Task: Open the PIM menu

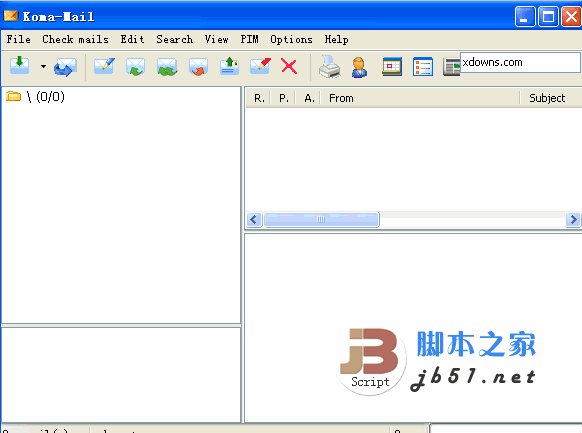Action: (249, 39)
